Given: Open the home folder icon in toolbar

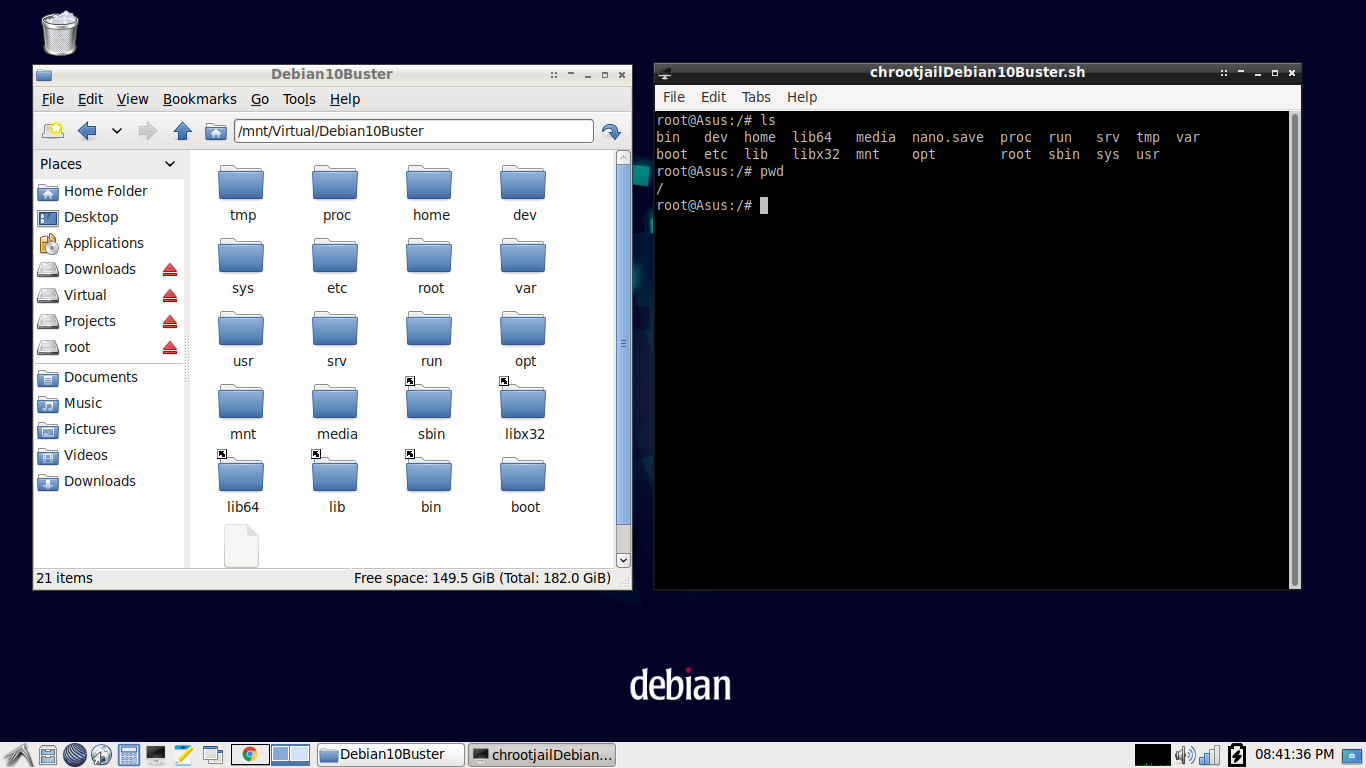Looking at the screenshot, I should click(216, 130).
